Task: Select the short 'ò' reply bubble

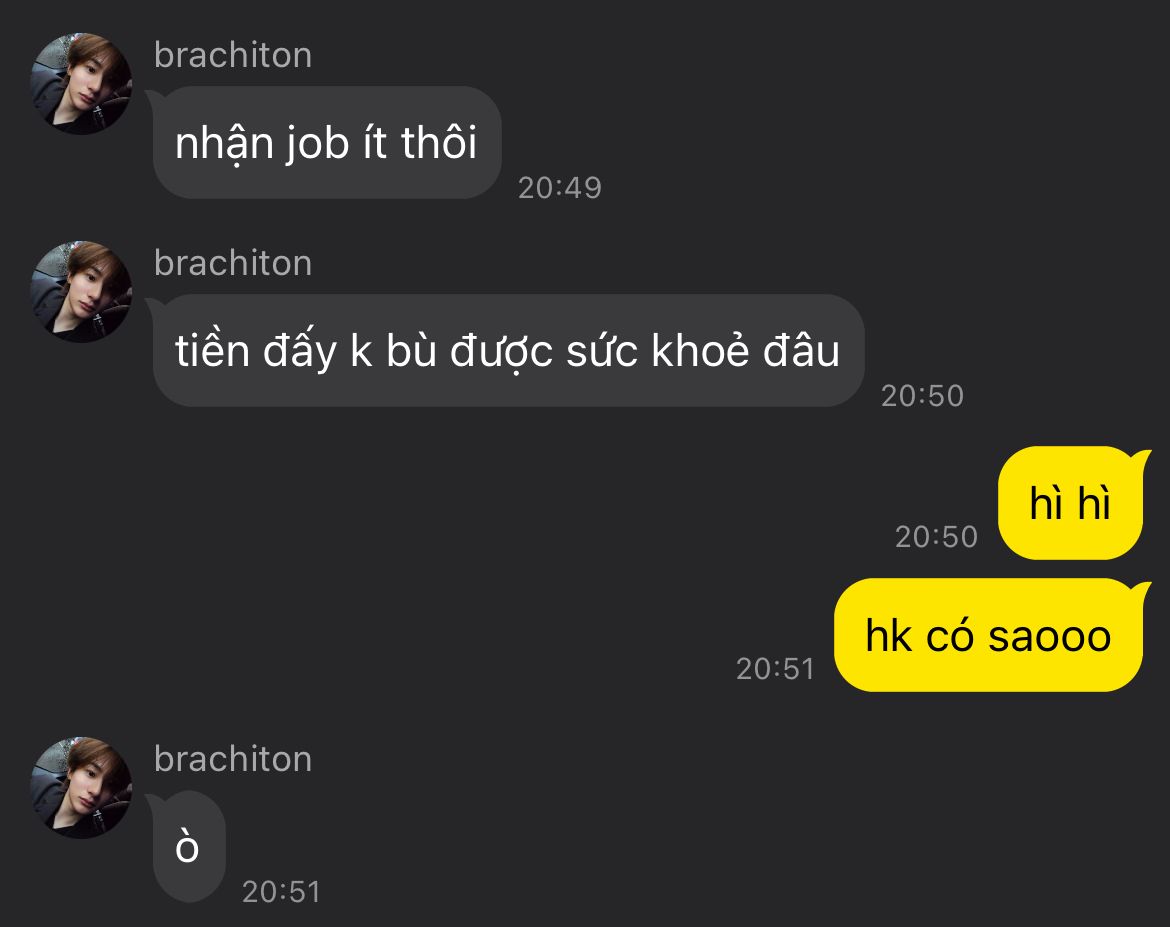Action: pos(188,847)
